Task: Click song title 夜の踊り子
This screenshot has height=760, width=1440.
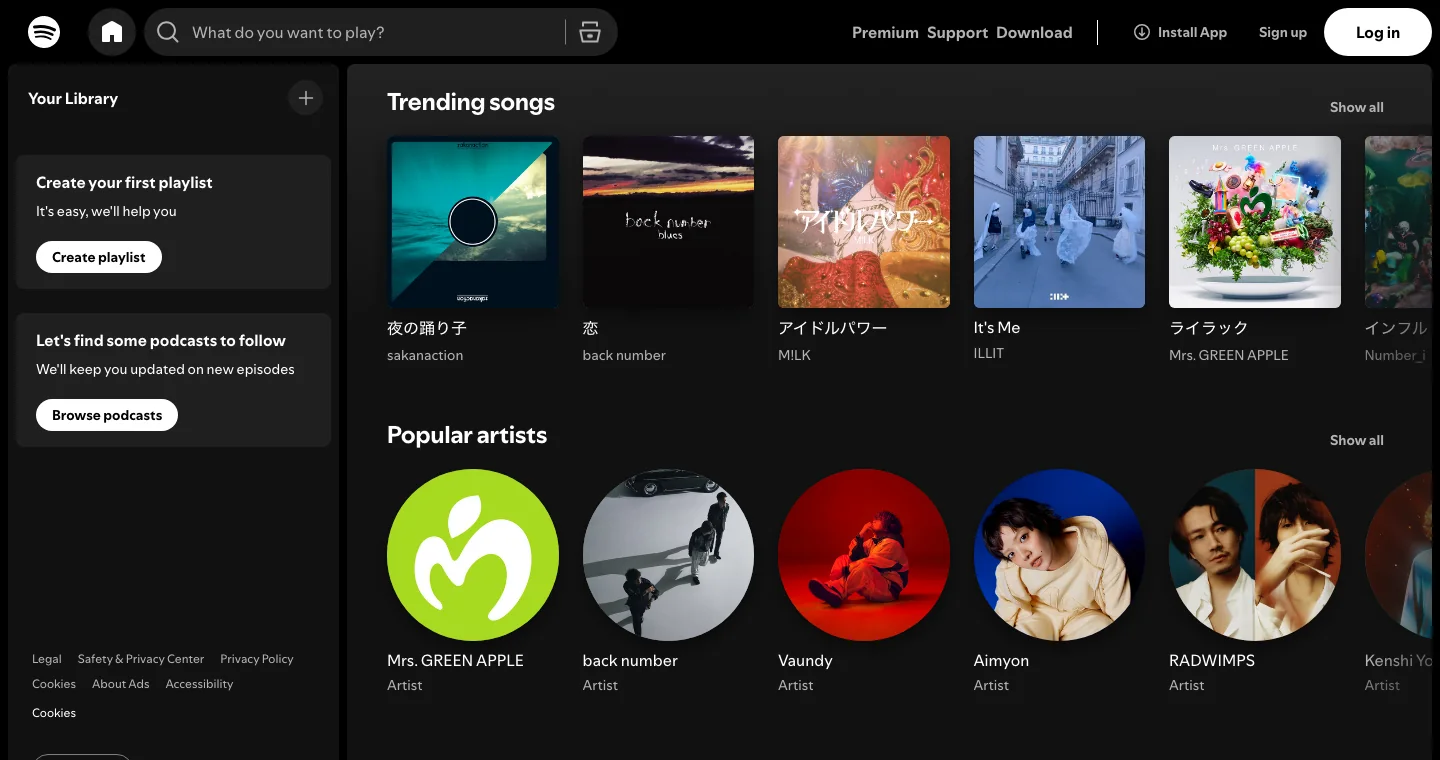Action: [x=427, y=328]
